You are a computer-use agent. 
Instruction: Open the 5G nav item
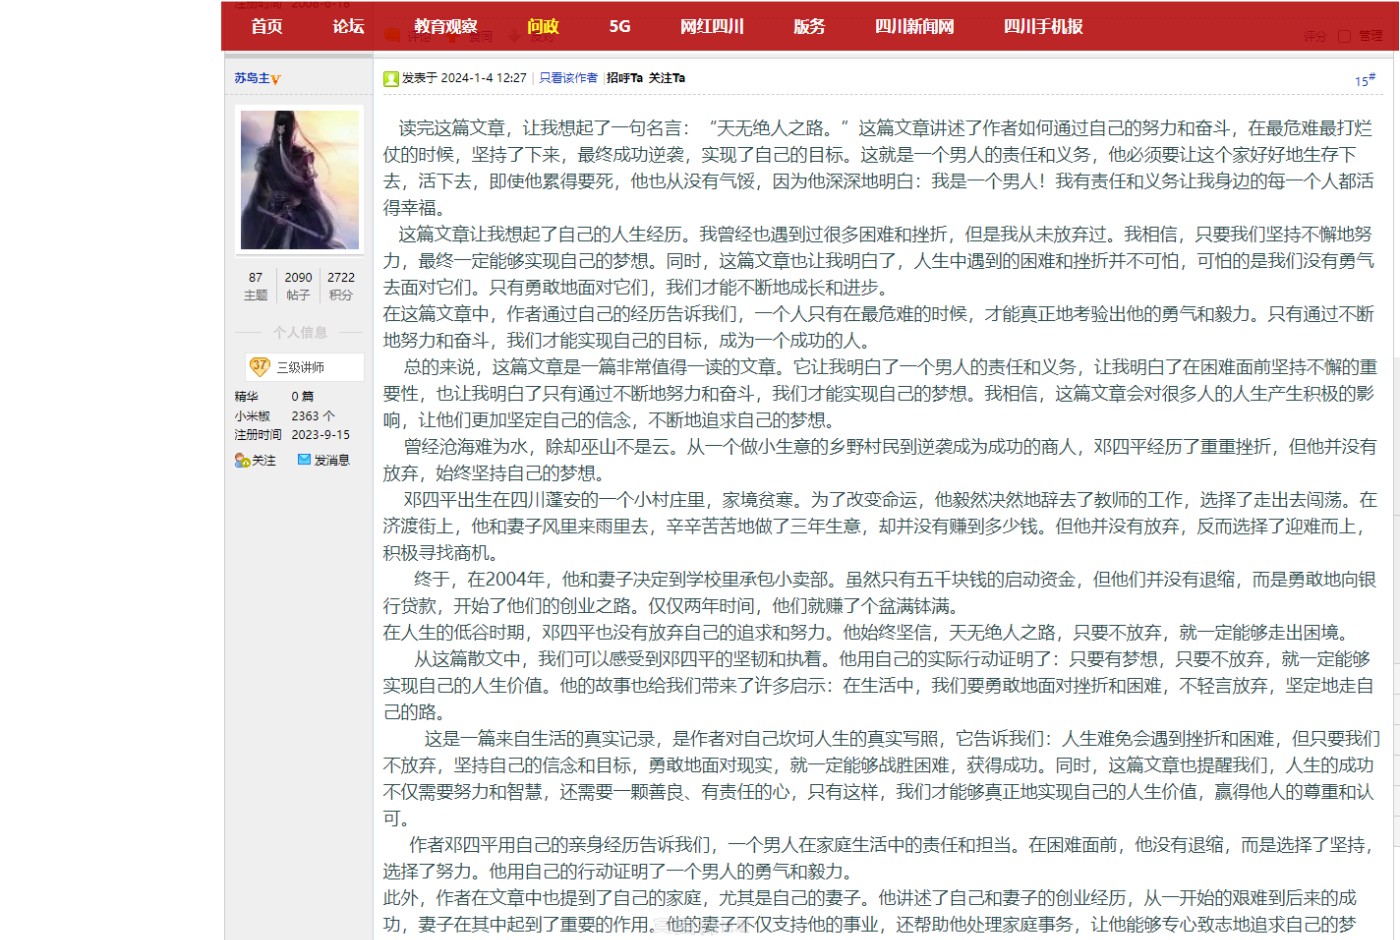[x=620, y=26]
